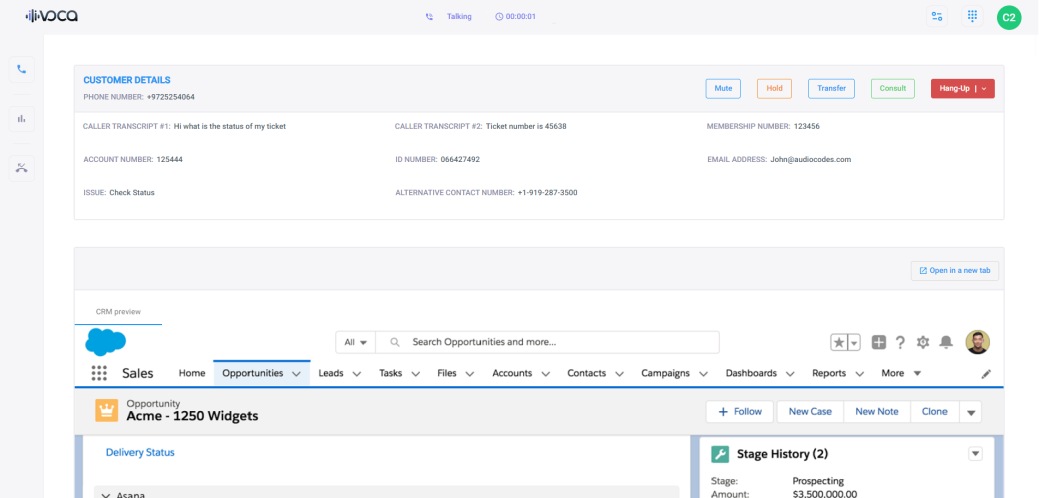Click the Salesforce help question mark
This screenshot has height=498, width=1039.
pyautogui.click(x=901, y=342)
